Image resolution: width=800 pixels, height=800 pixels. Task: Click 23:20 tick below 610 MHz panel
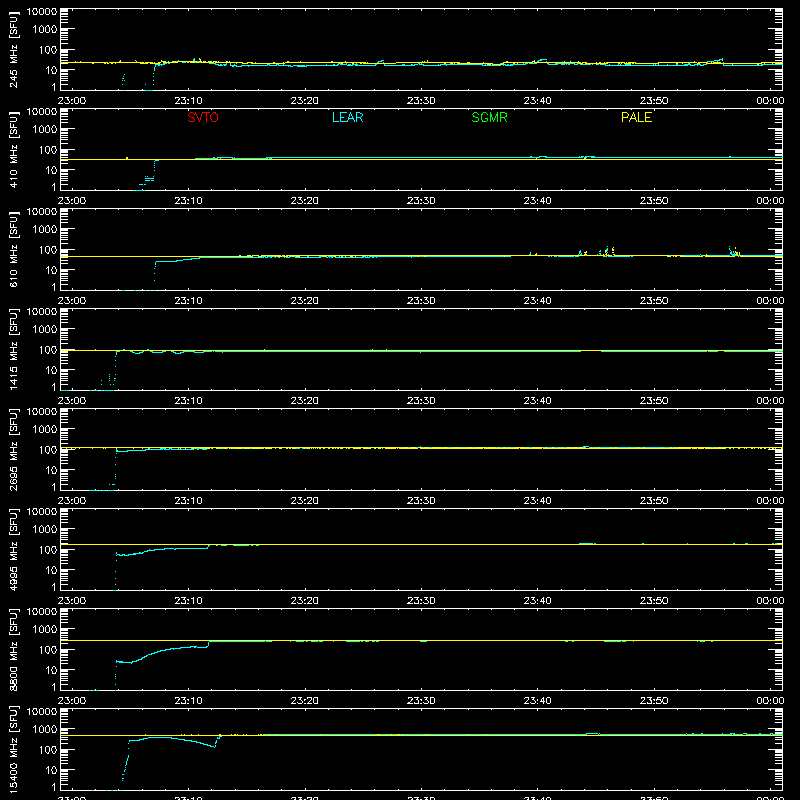[305, 301]
